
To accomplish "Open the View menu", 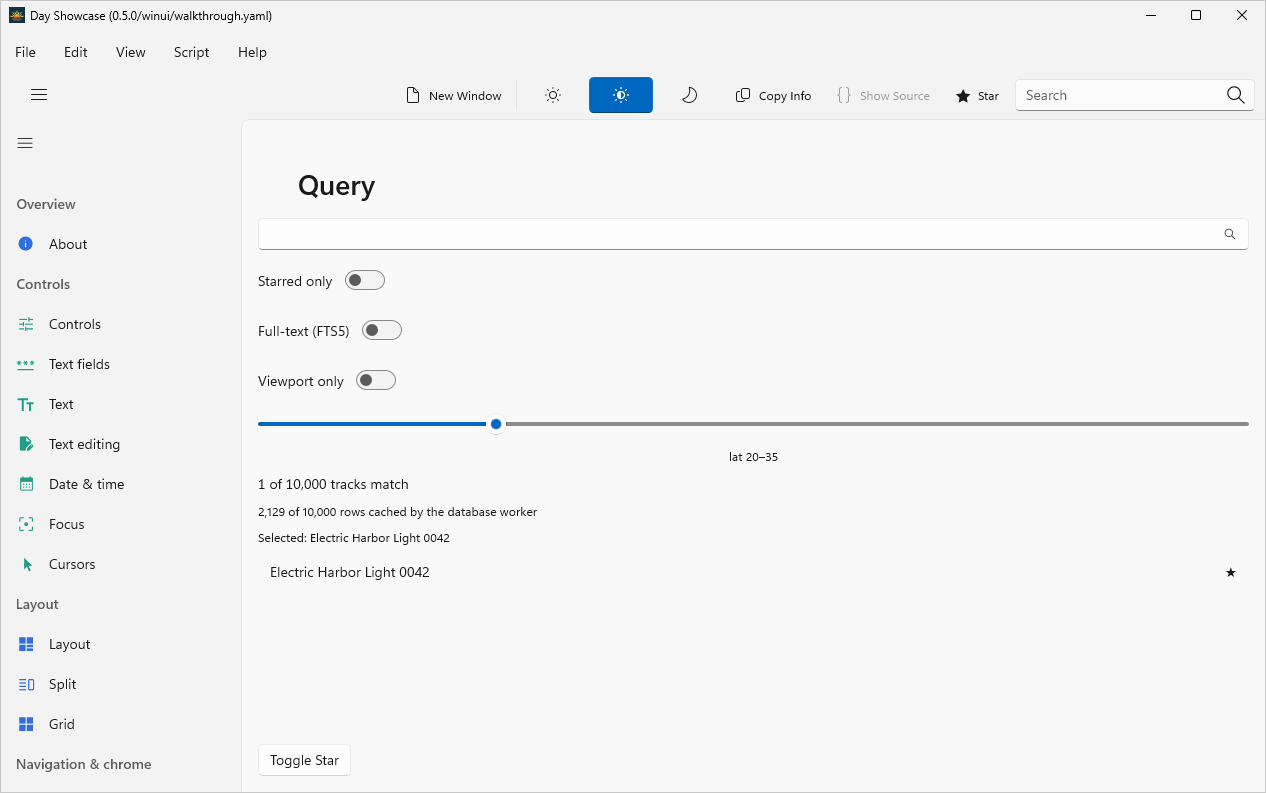I will tap(131, 52).
